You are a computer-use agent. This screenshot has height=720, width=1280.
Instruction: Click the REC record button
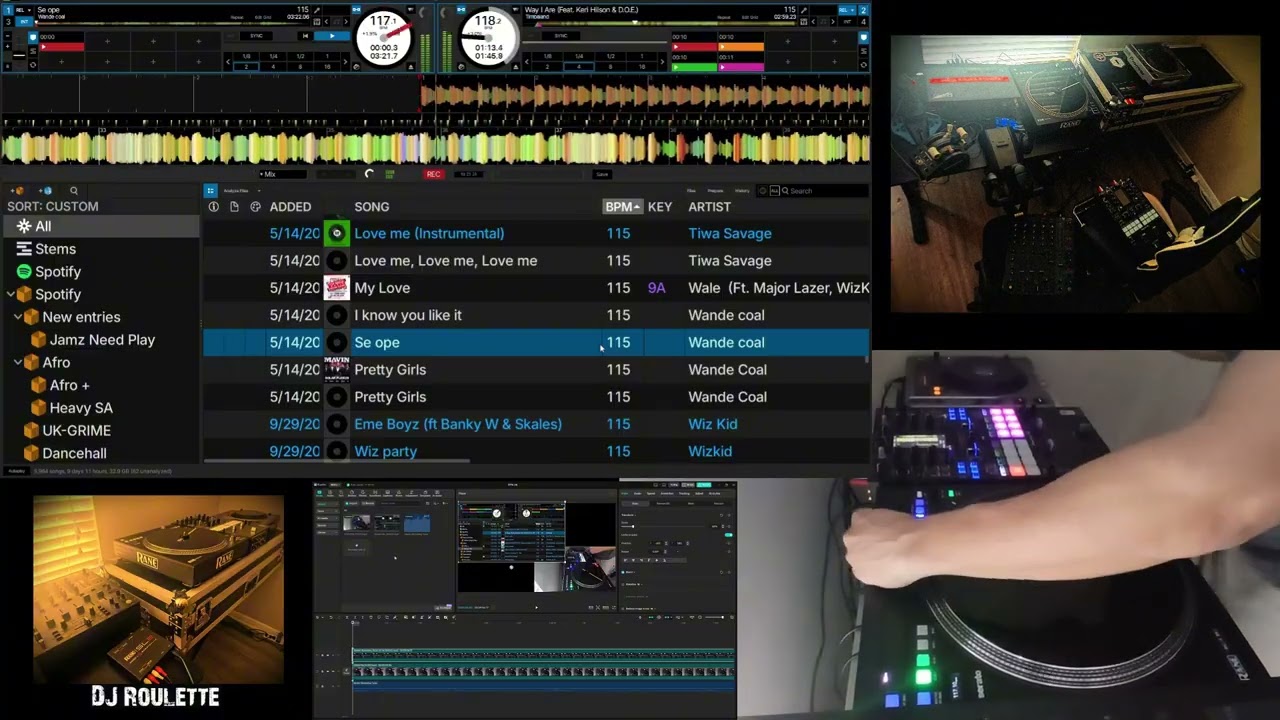click(x=434, y=174)
